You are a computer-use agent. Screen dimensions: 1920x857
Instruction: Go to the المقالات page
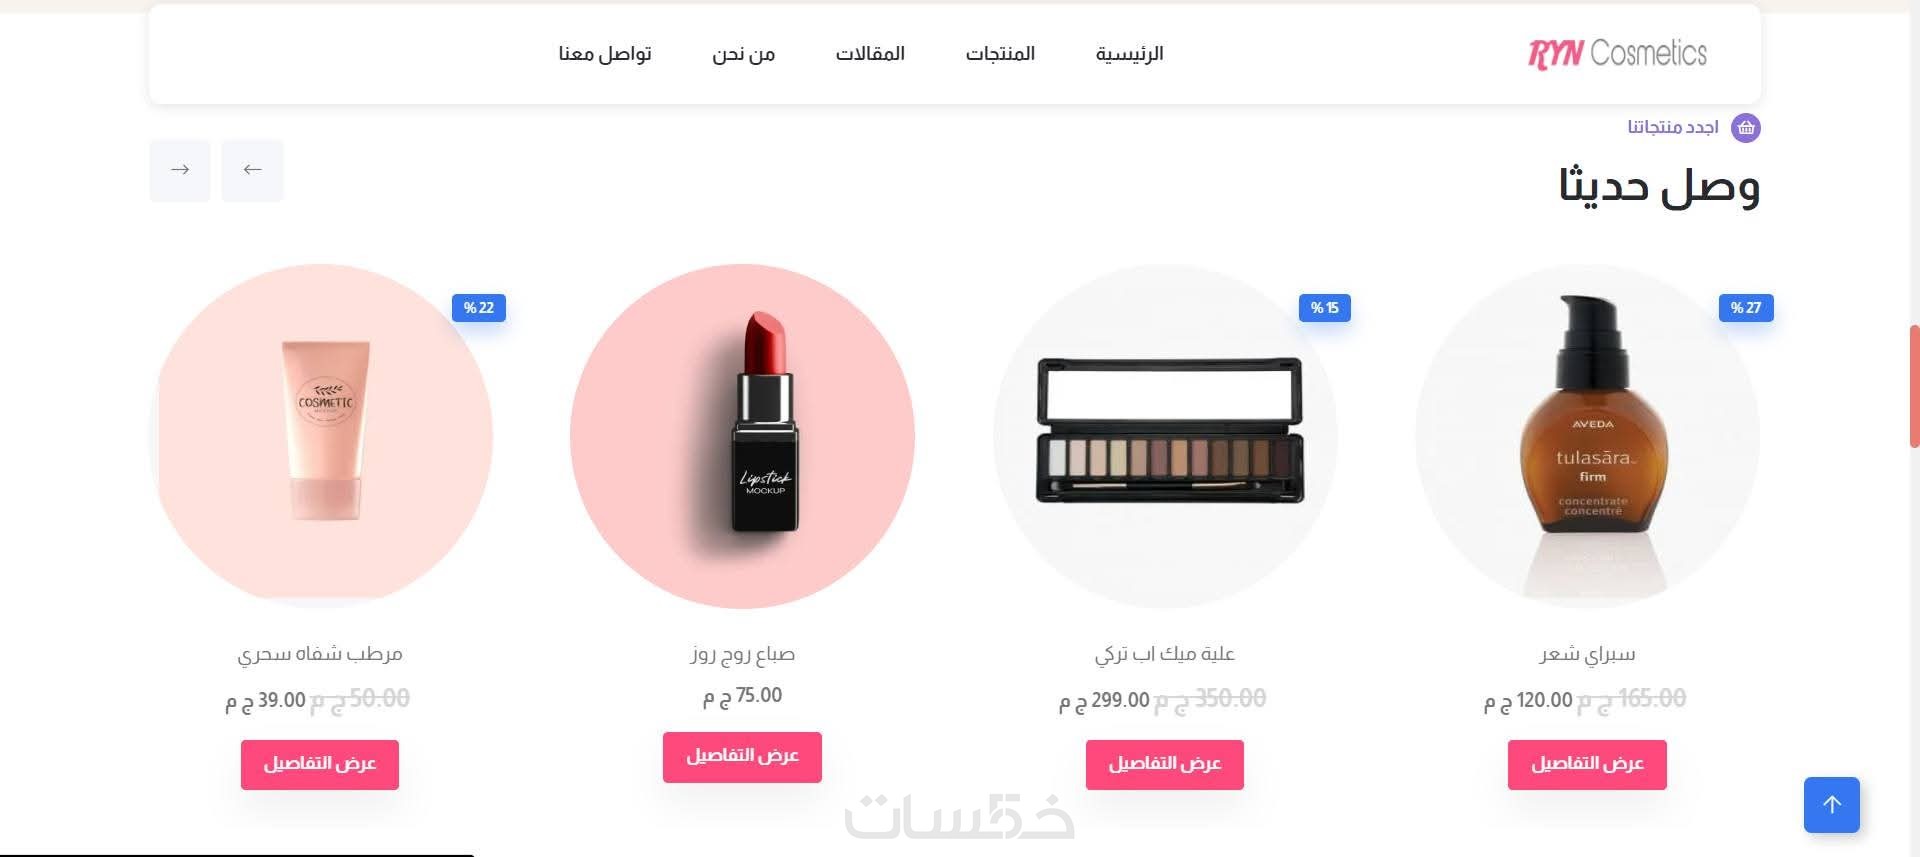(x=870, y=54)
